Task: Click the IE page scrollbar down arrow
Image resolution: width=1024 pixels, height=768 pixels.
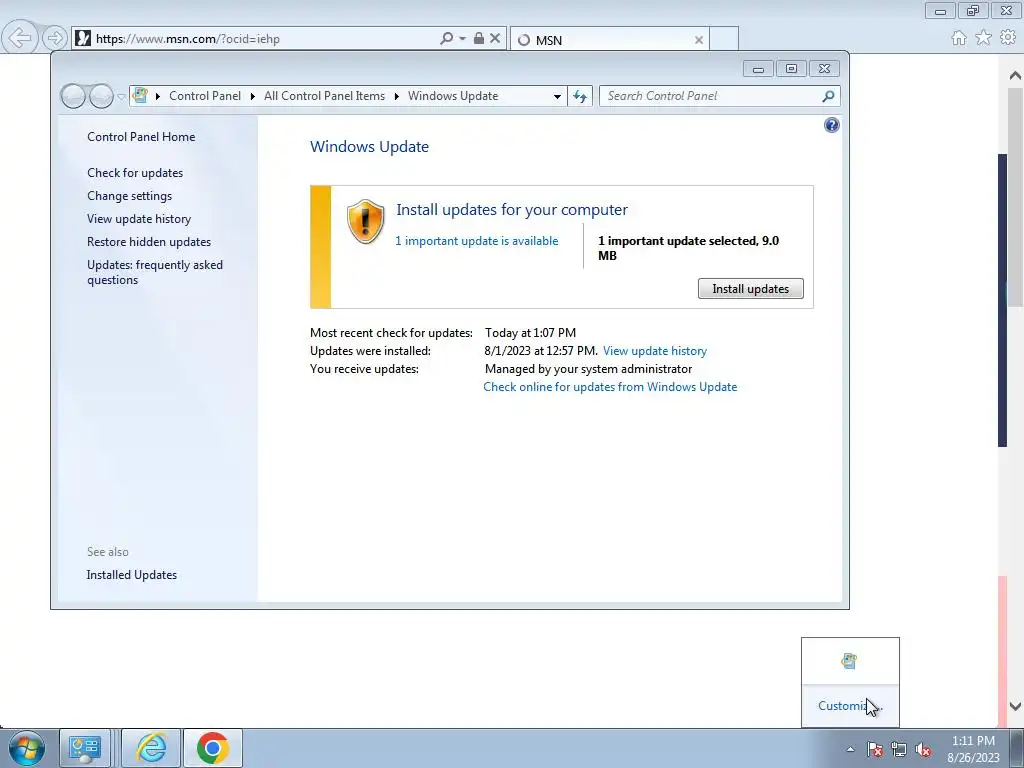Action: coord(1015,706)
